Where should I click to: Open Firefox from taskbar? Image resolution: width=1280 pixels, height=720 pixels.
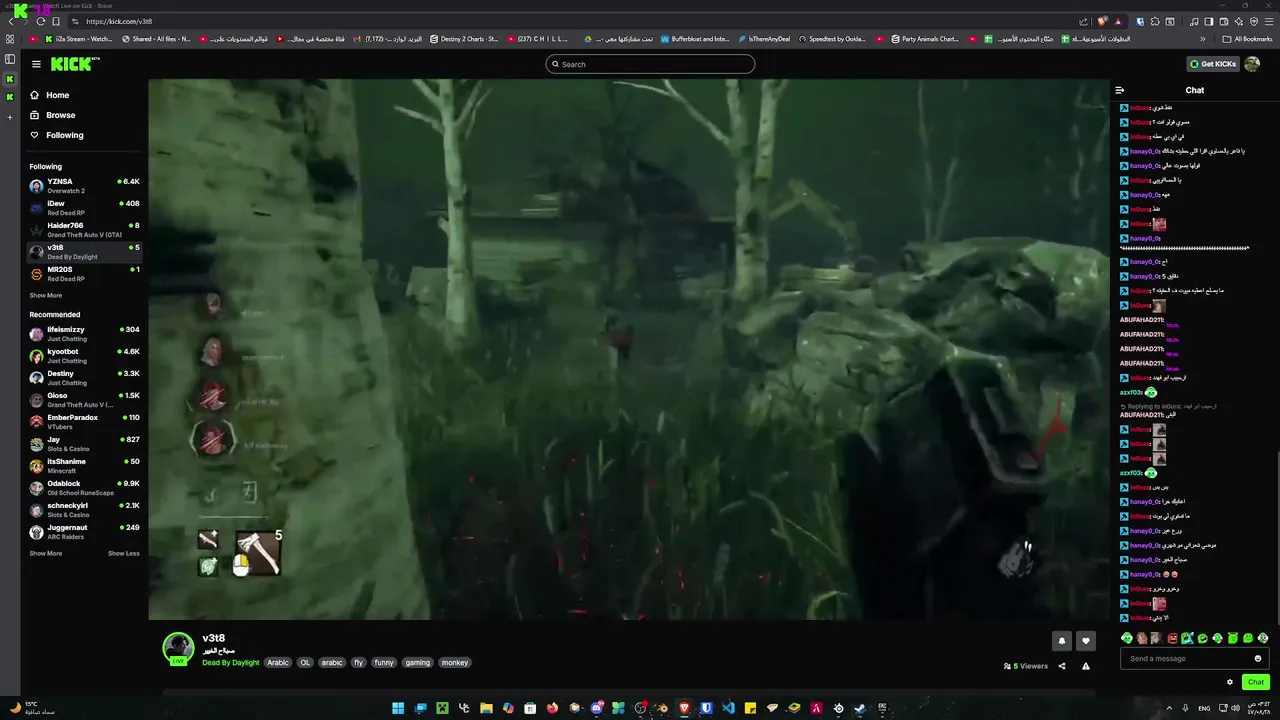[x=552, y=708]
